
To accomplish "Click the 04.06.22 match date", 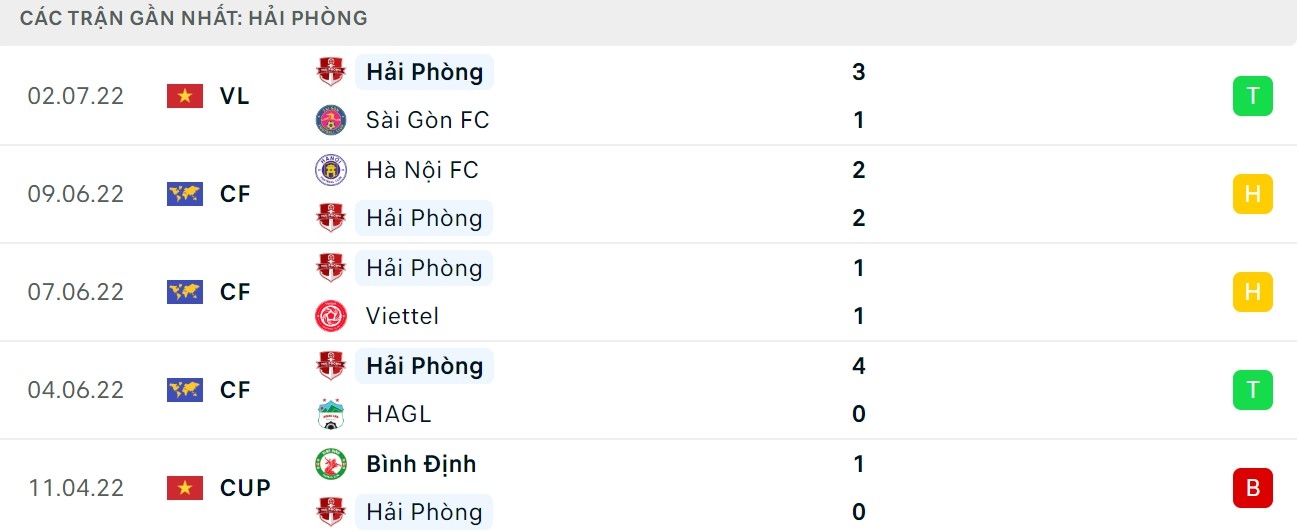I will pos(76,390).
